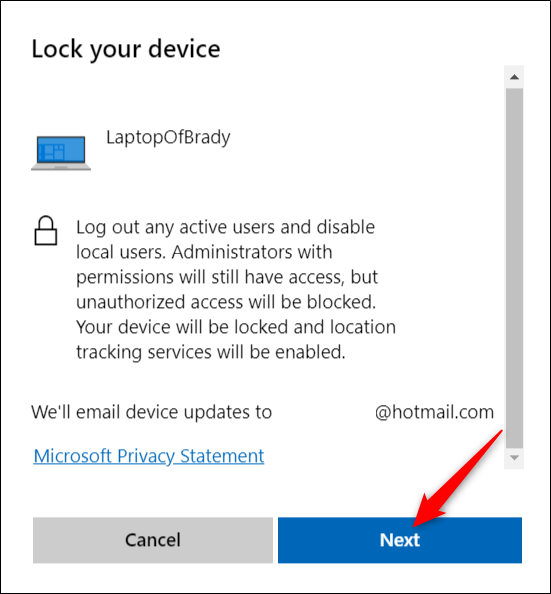
Task: Select the LaptopOfBrady device name
Action: point(168,138)
